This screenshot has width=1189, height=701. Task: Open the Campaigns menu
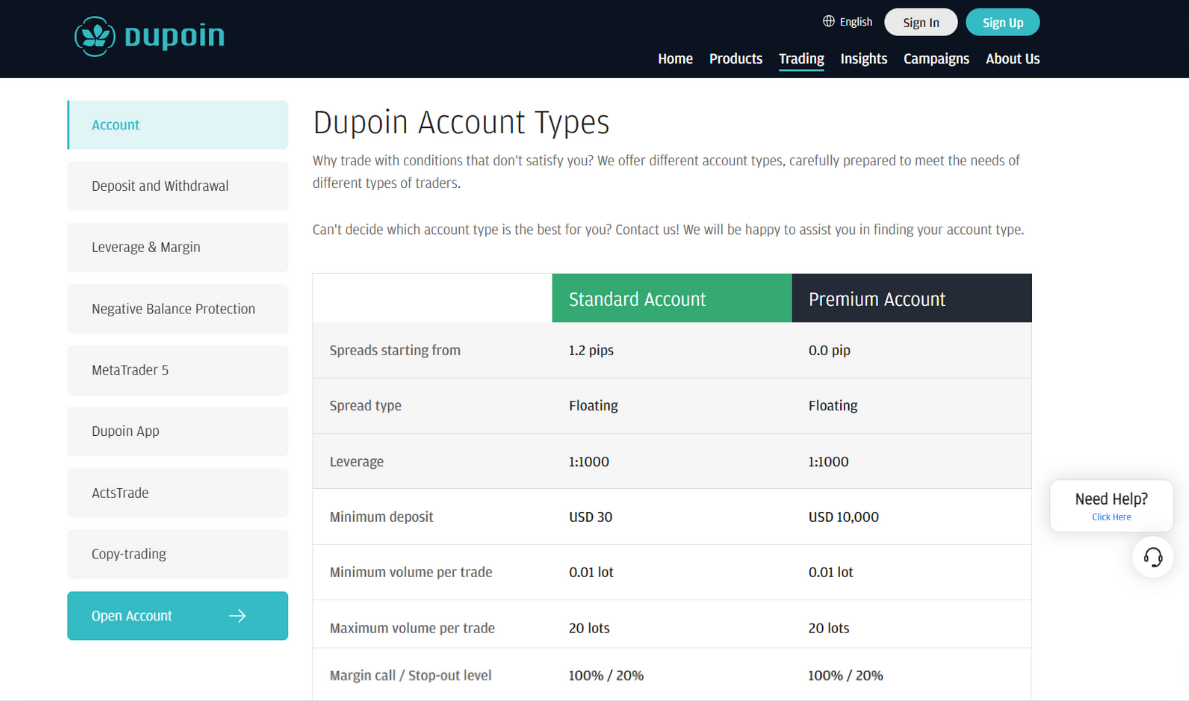[x=936, y=58]
